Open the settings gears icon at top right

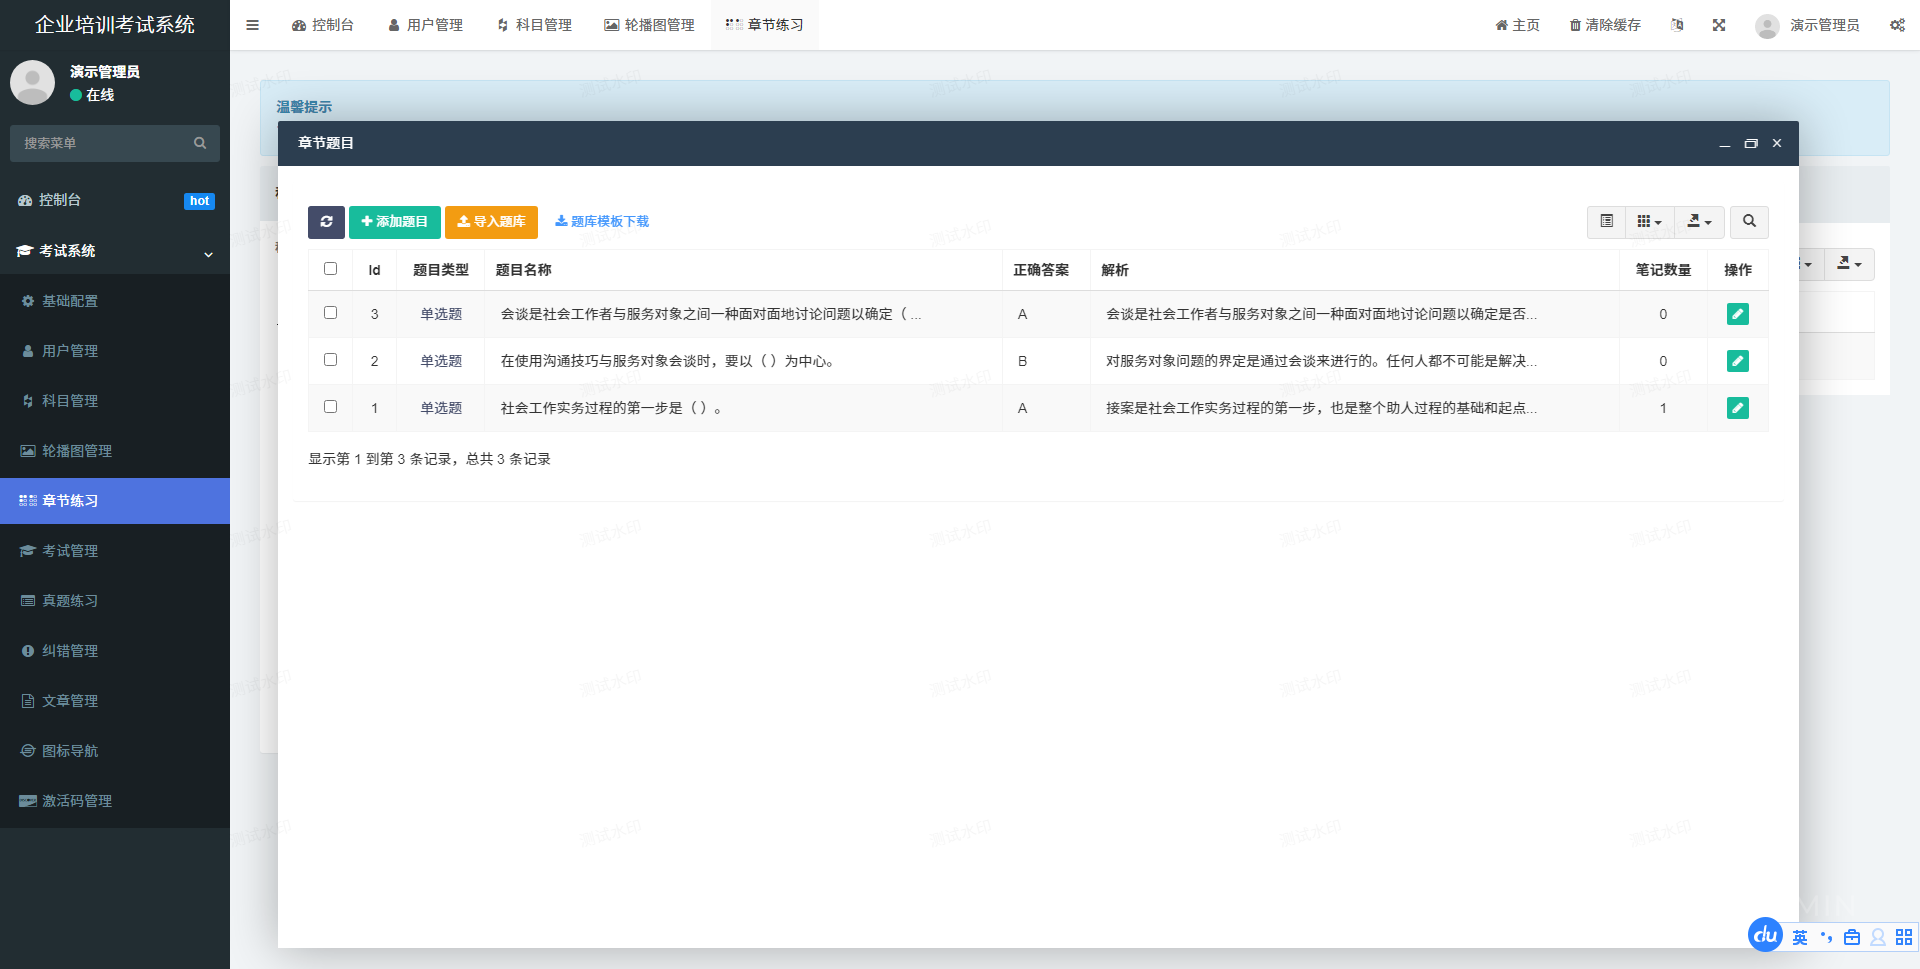click(x=1896, y=25)
